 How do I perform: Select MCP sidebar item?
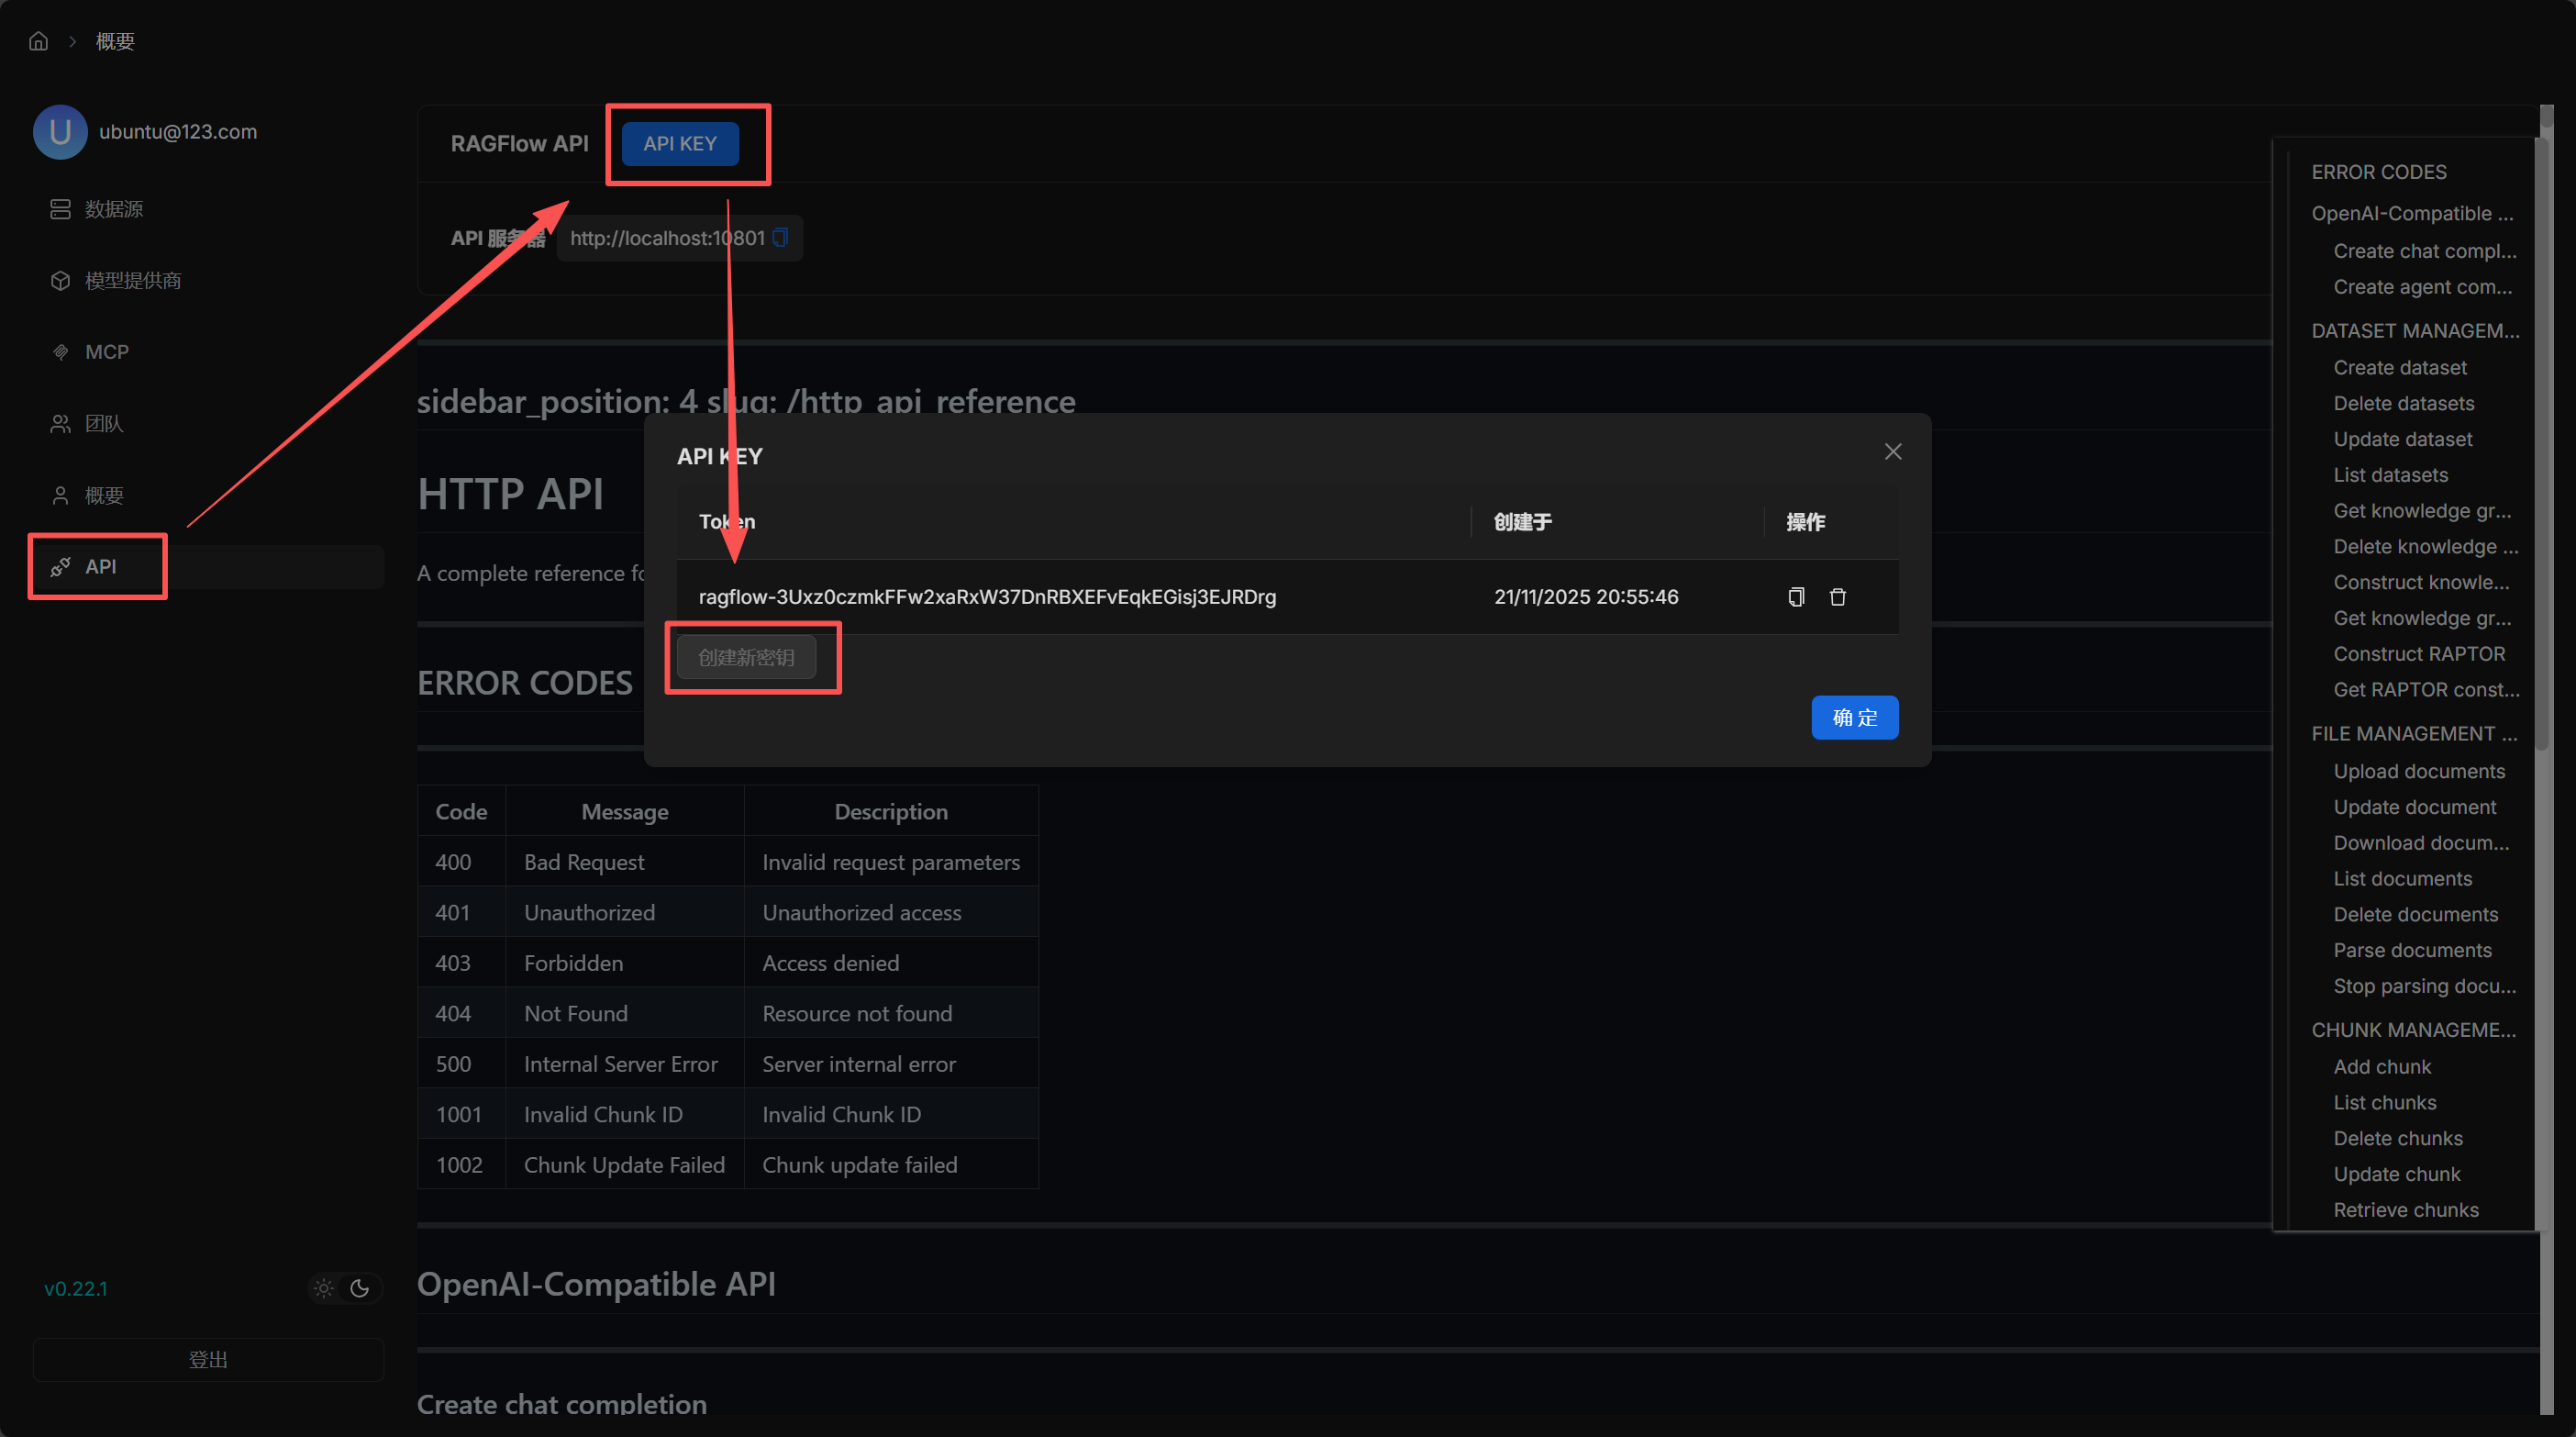click(x=106, y=352)
